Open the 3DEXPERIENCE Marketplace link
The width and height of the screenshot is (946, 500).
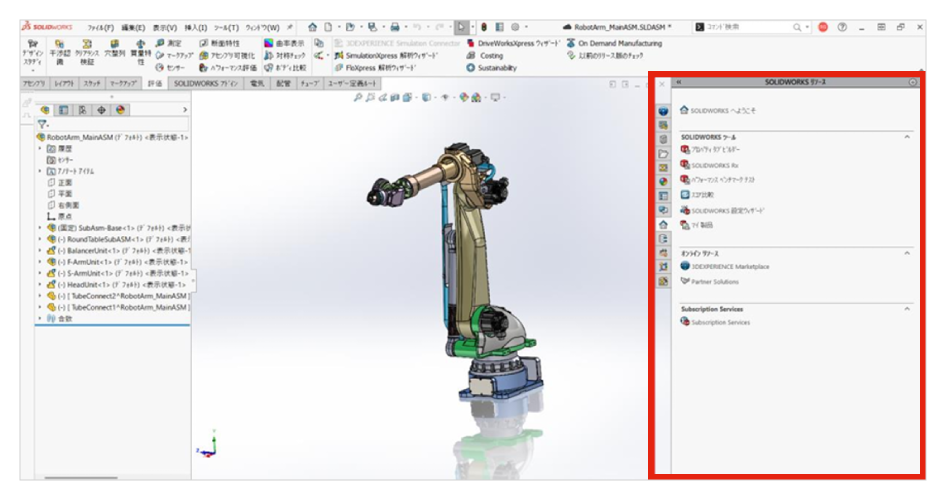685,267
